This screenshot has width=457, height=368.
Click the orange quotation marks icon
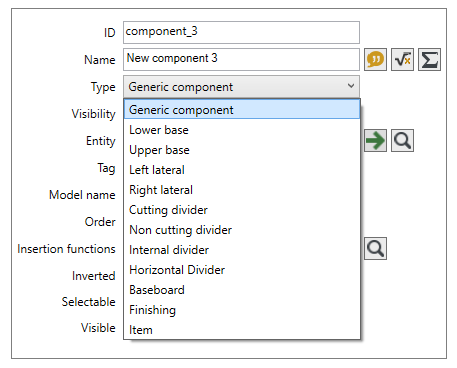coord(375,60)
